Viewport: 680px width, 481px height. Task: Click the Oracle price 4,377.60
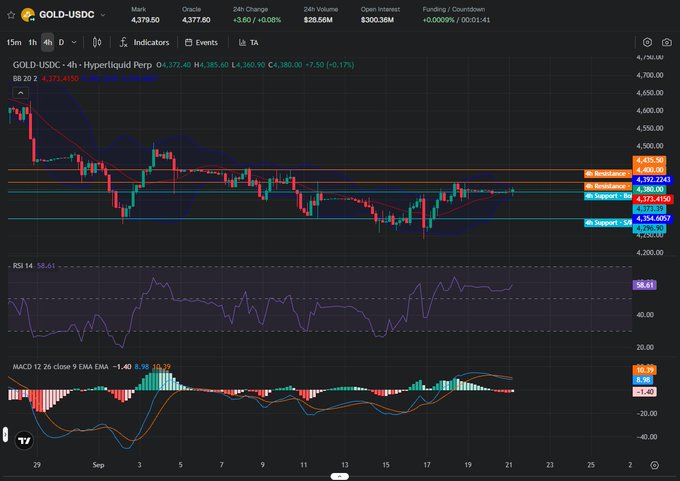pyautogui.click(x=196, y=20)
